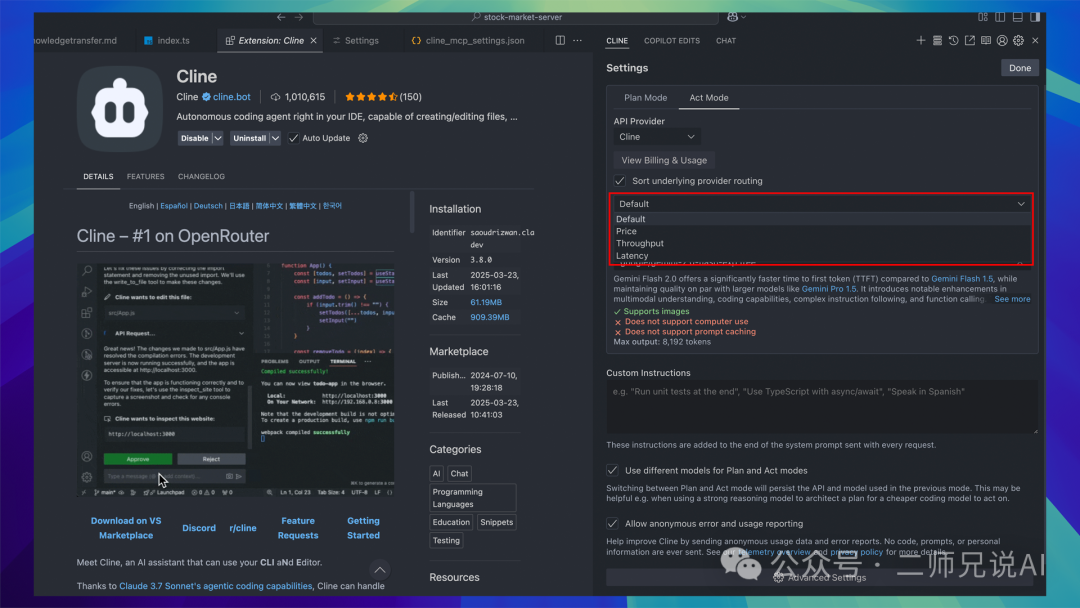Click the stock-market-server command center search

(x=517, y=17)
